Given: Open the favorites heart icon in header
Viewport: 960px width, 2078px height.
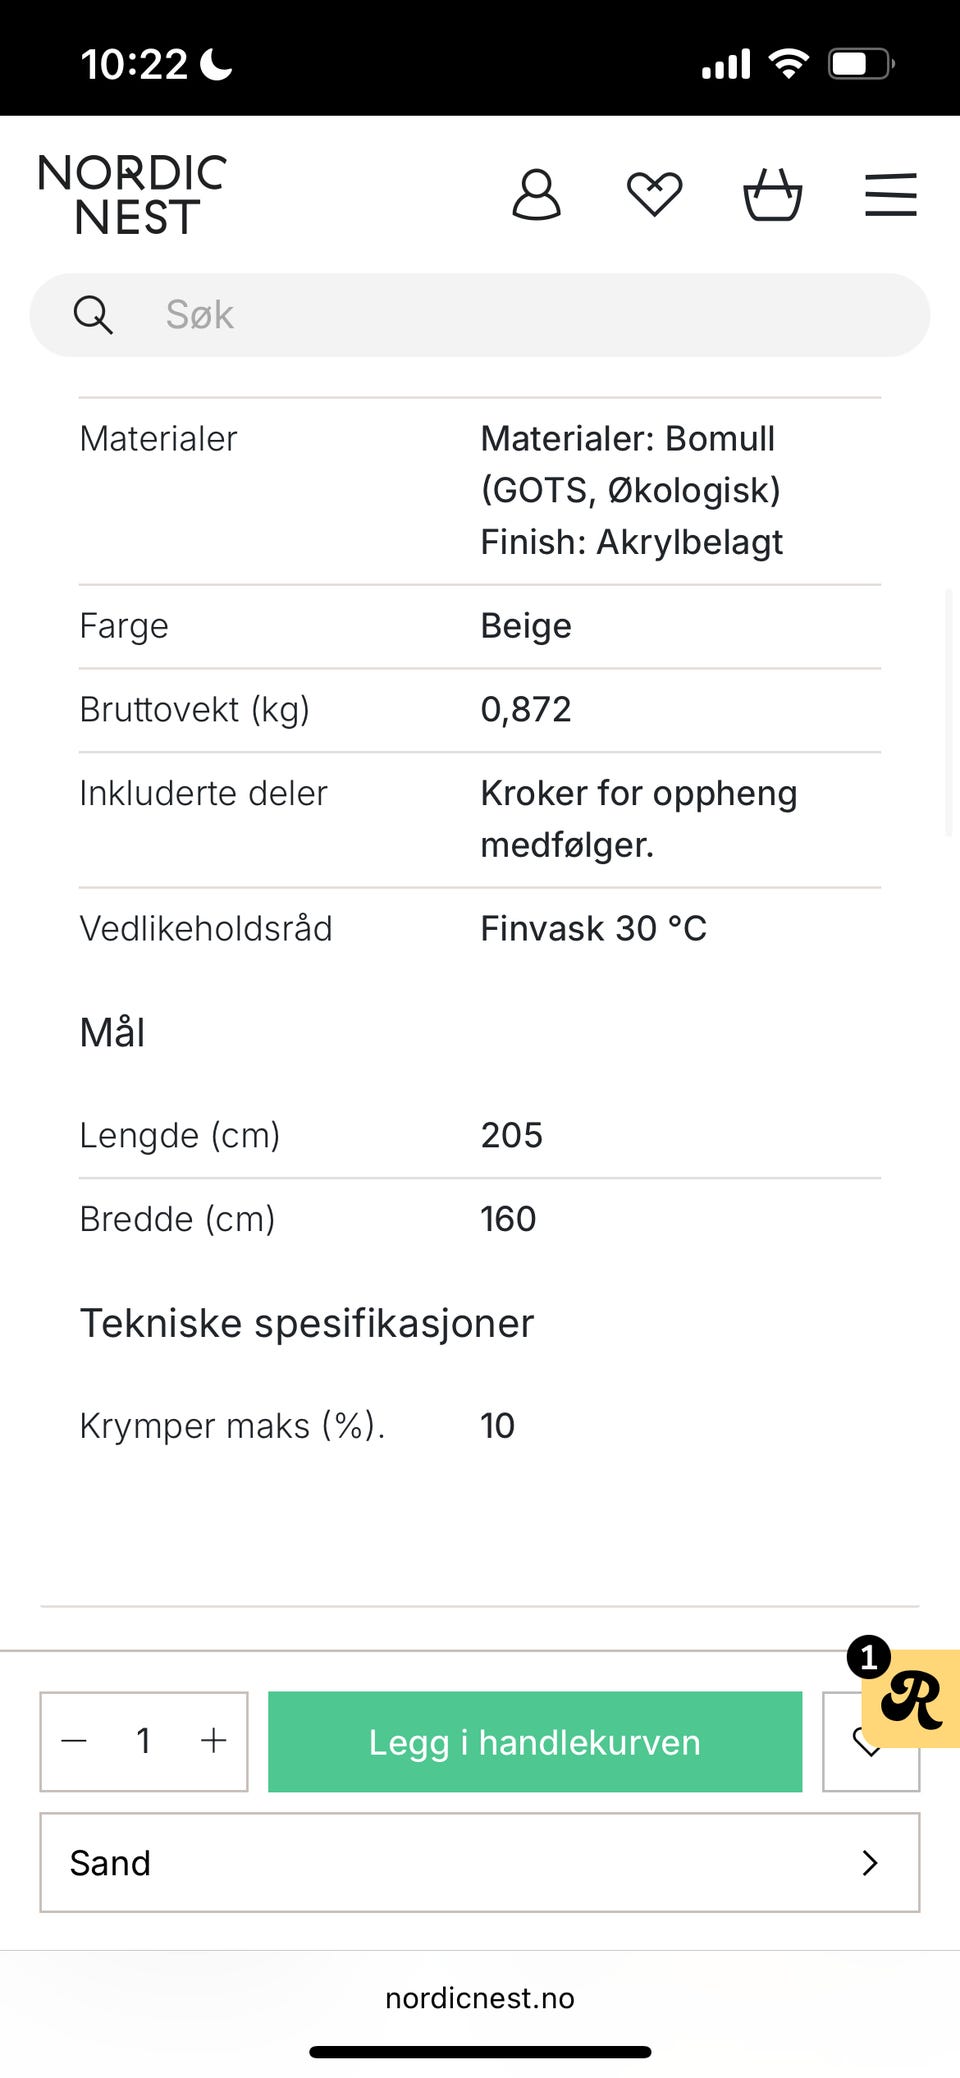Looking at the screenshot, I should coord(654,194).
